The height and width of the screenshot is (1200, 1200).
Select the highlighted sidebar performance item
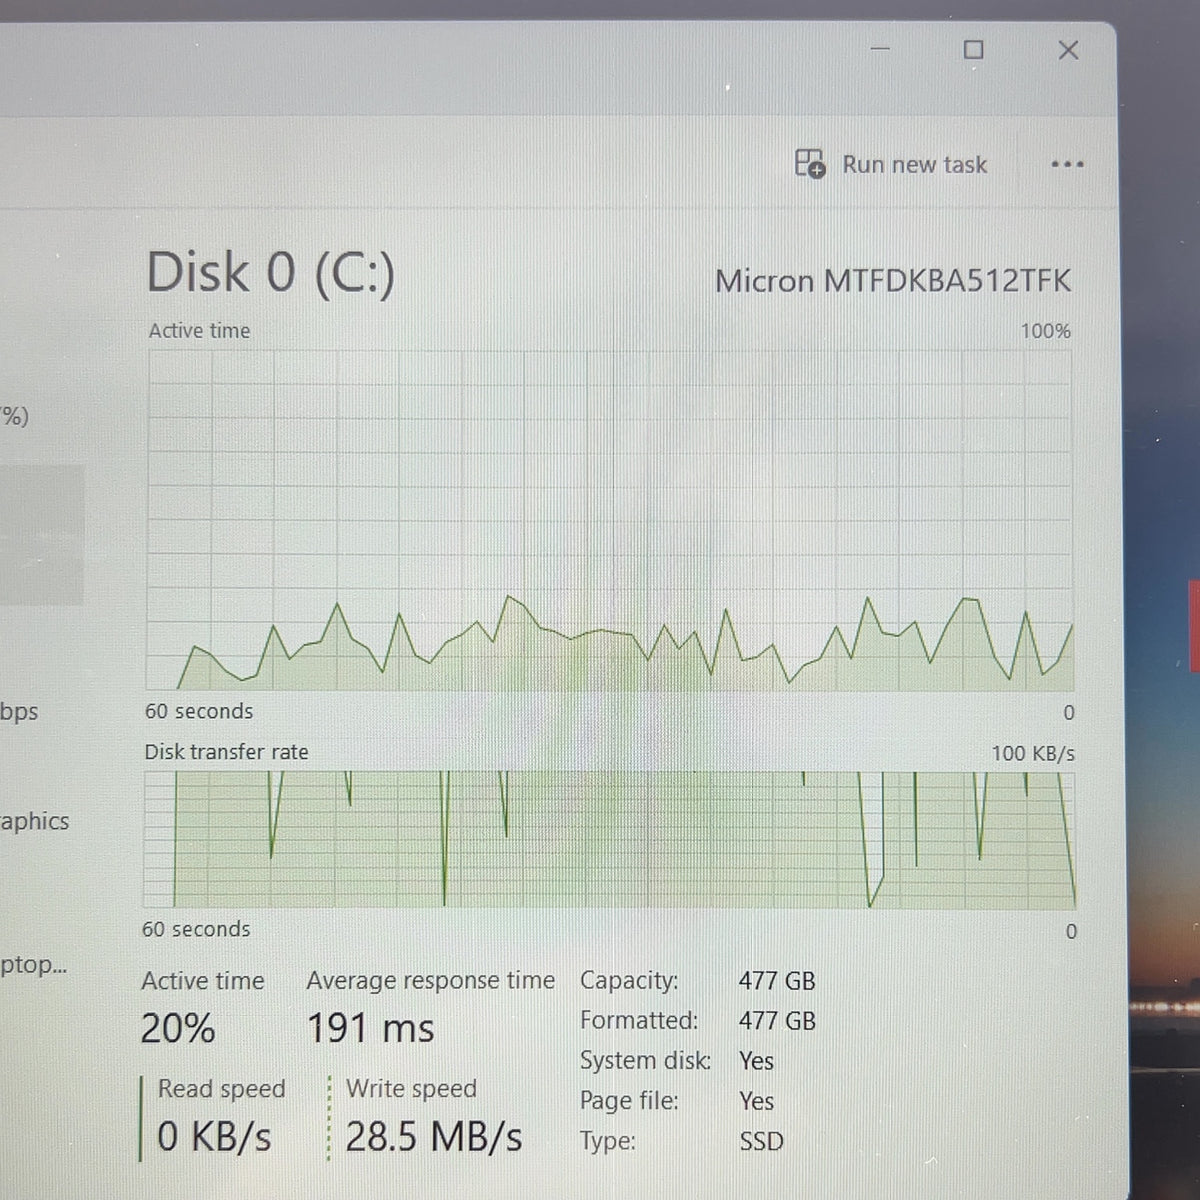coord(42,535)
